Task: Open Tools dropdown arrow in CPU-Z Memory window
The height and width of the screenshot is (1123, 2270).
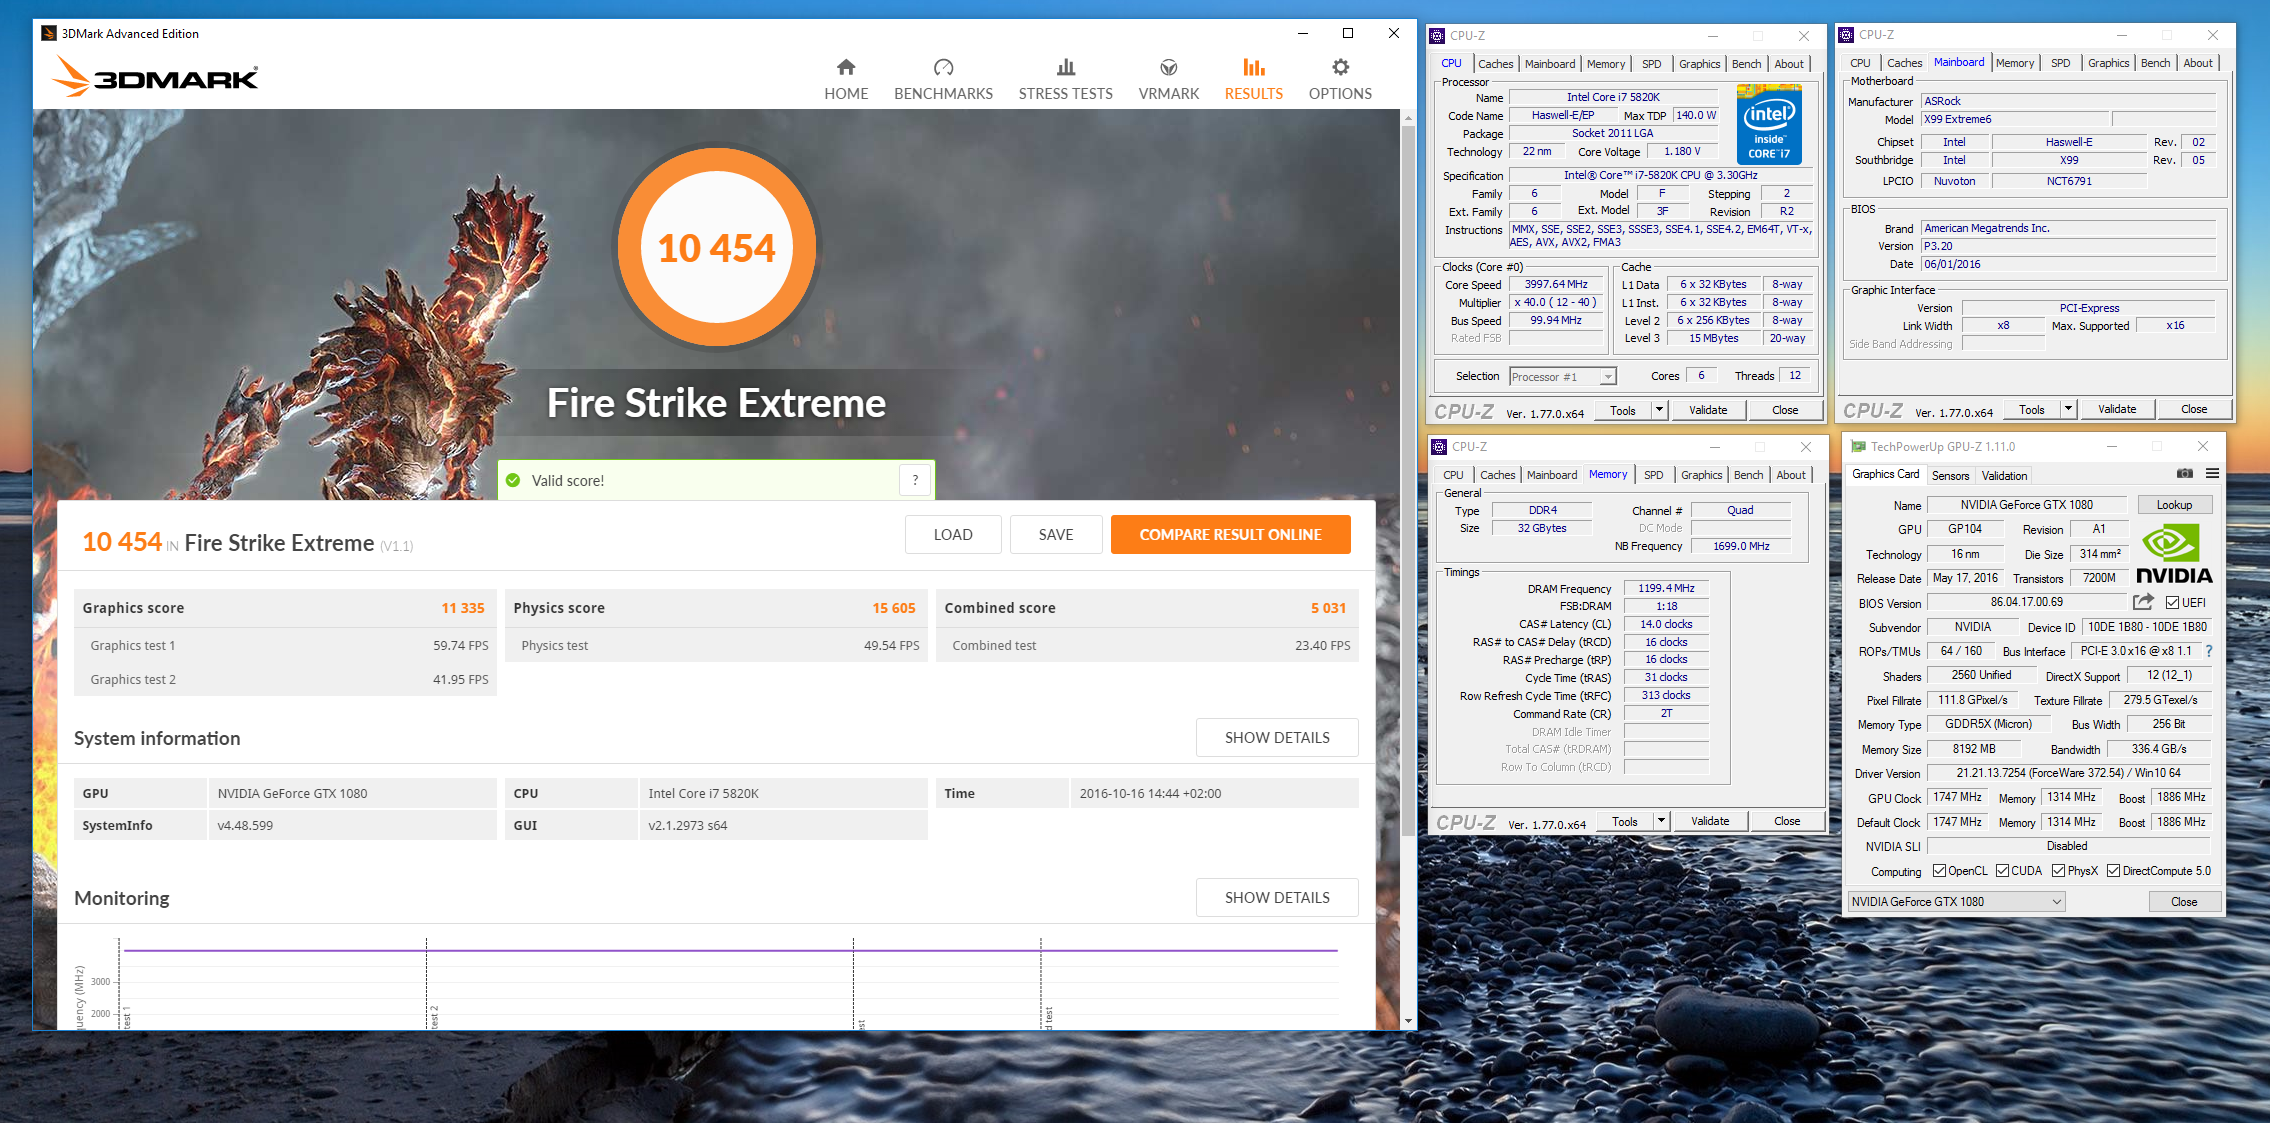Action: coord(1661,821)
